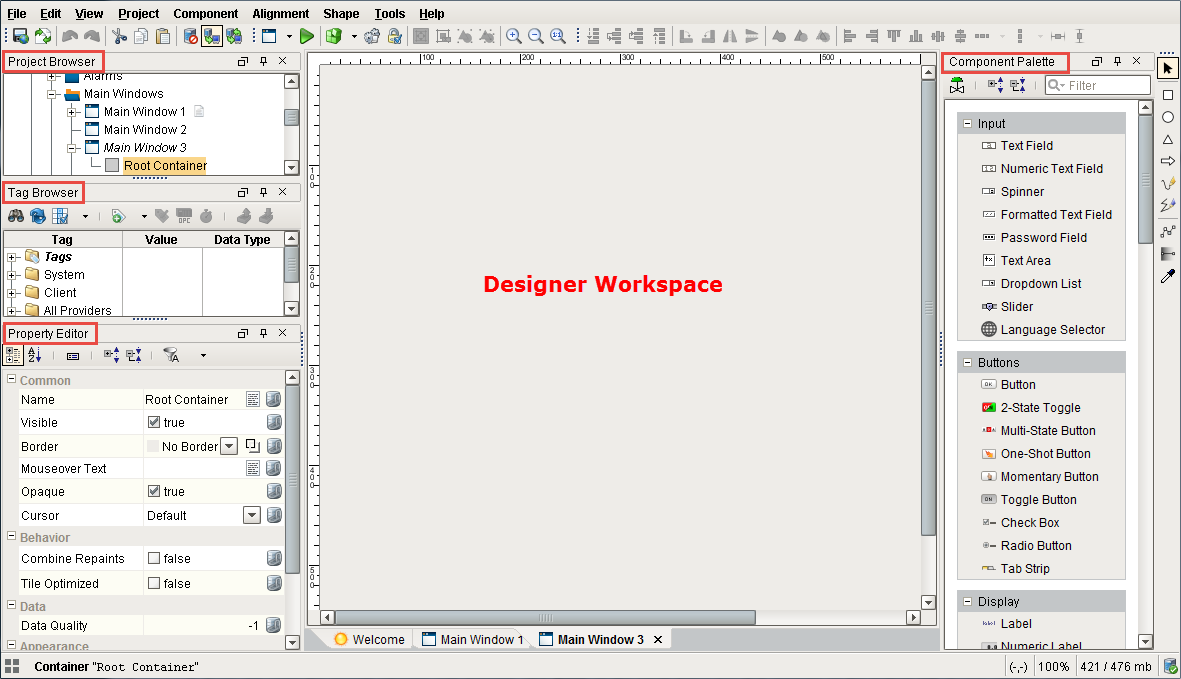This screenshot has width=1181, height=679.
Task: Pin the Property Editor panel
Action: [x=263, y=333]
